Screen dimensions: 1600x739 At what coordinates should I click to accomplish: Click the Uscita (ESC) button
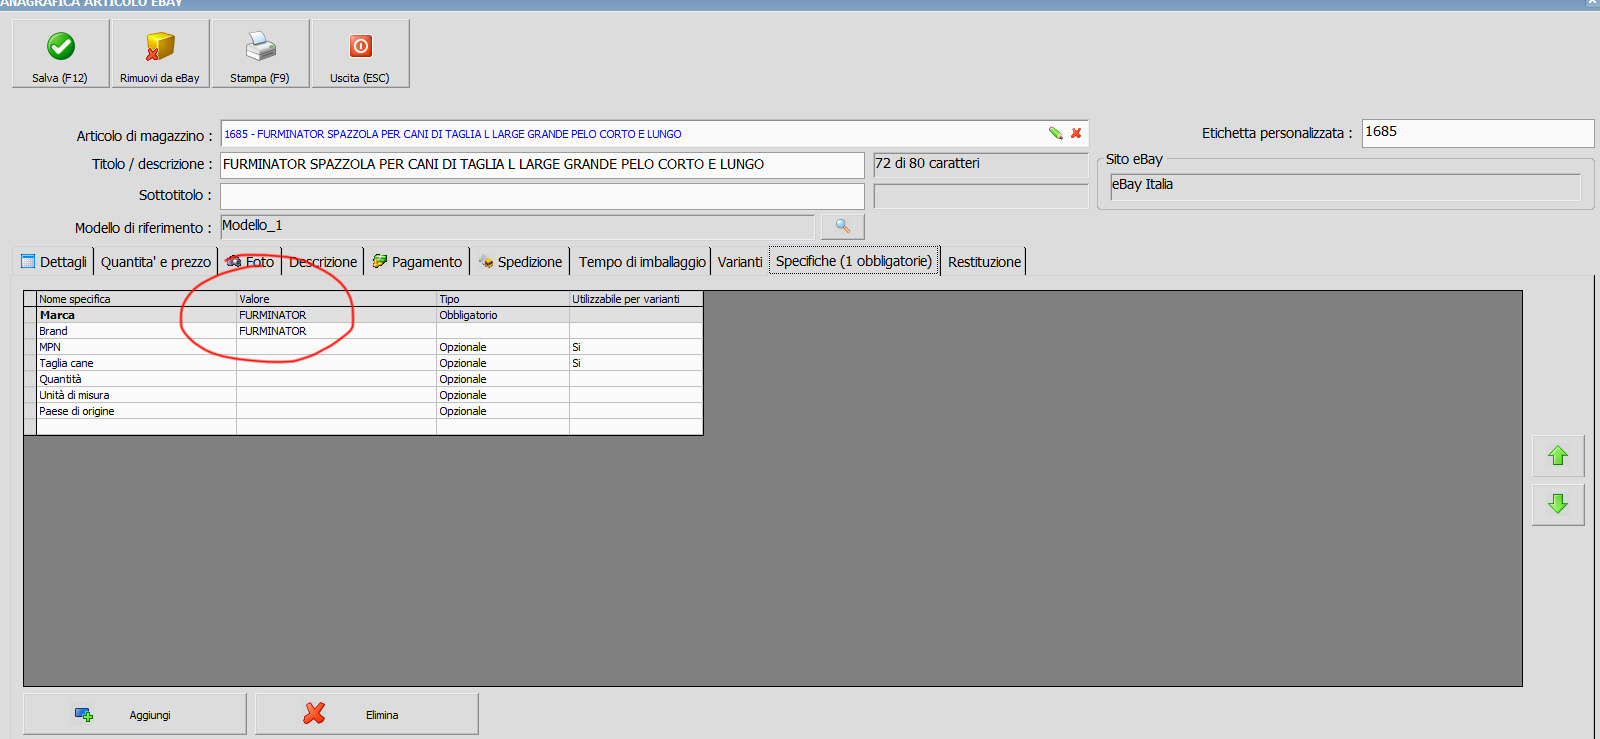click(x=360, y=54)
